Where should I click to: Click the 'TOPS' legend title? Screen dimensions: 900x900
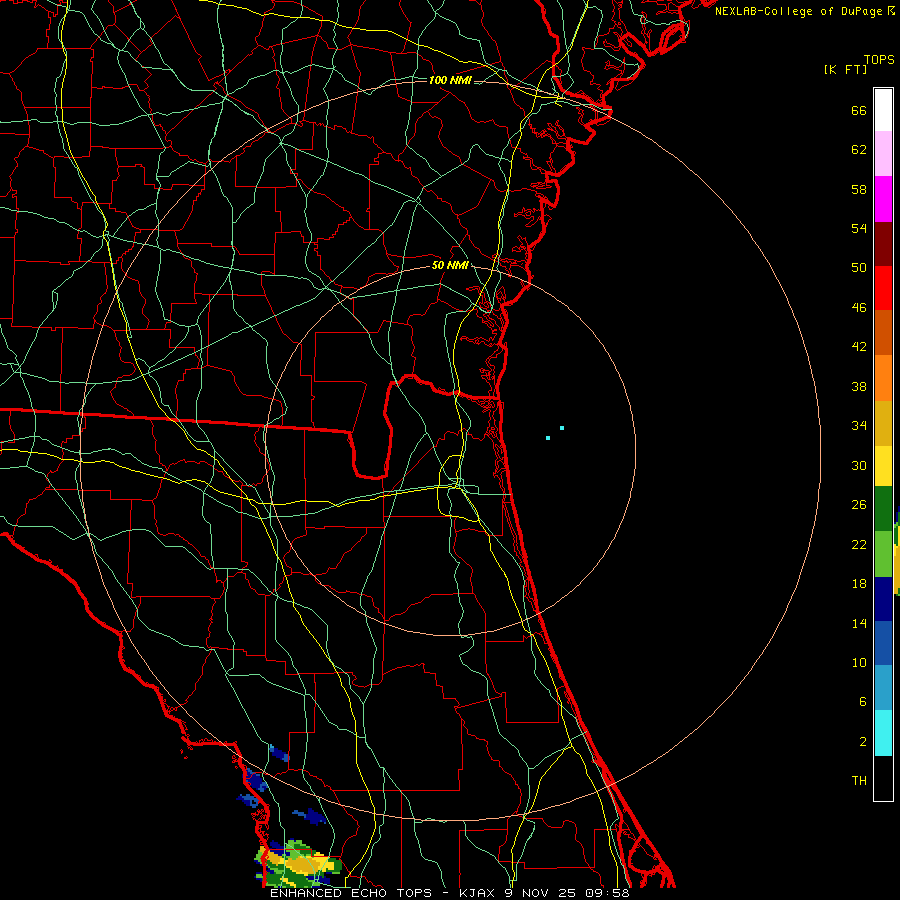coord(879,60)
